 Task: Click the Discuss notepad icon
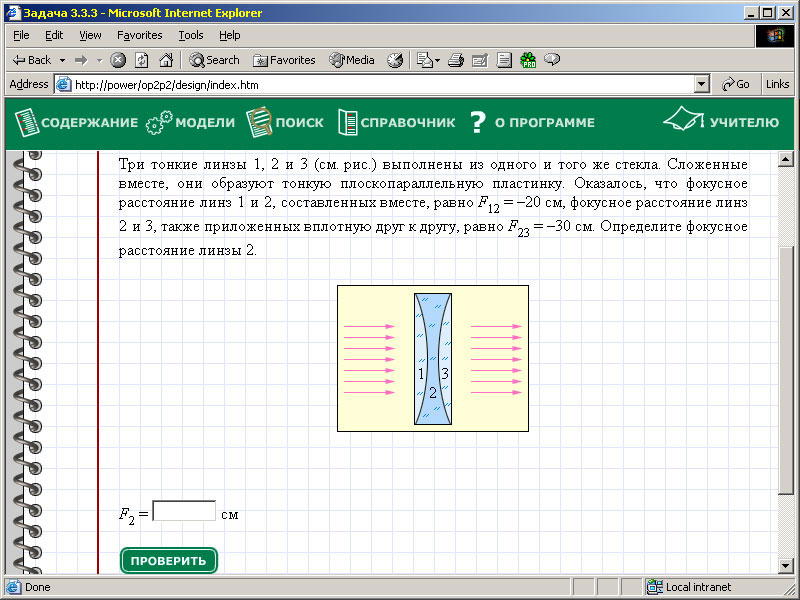tap(504, 60)
